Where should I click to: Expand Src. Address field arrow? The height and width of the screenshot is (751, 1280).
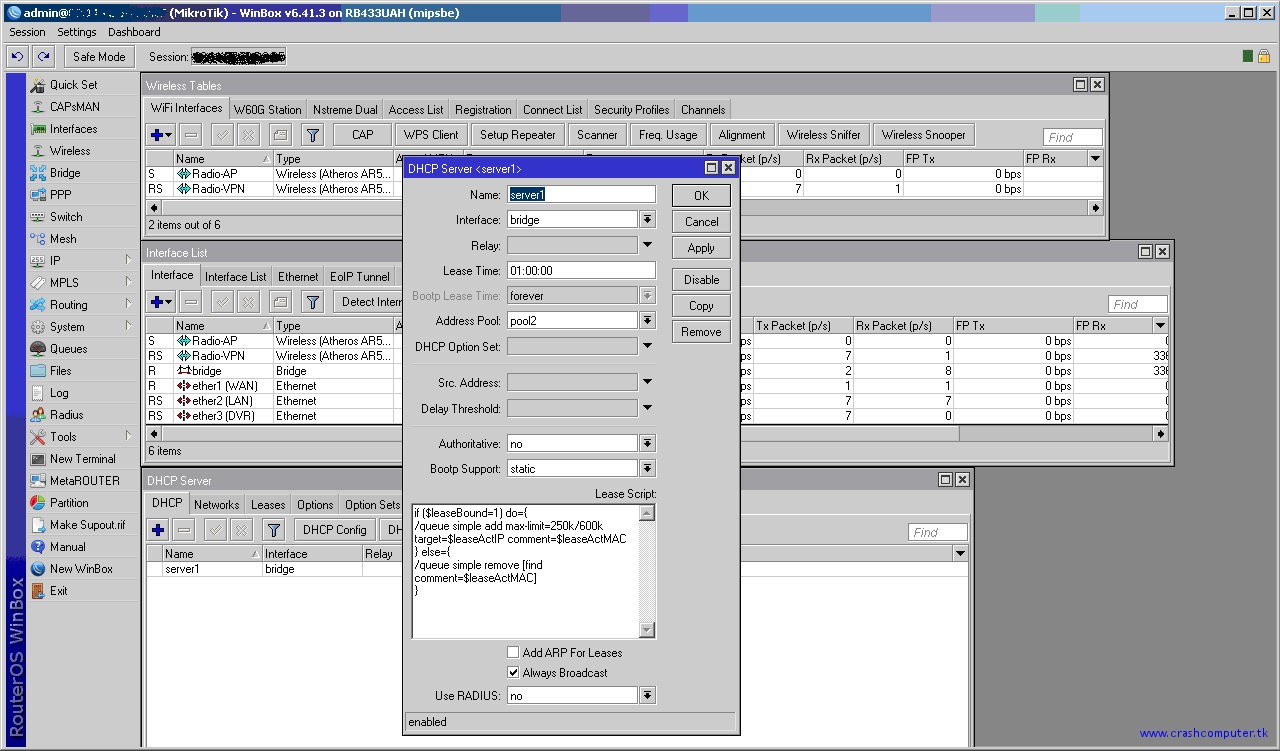click(x=648, y=382)
